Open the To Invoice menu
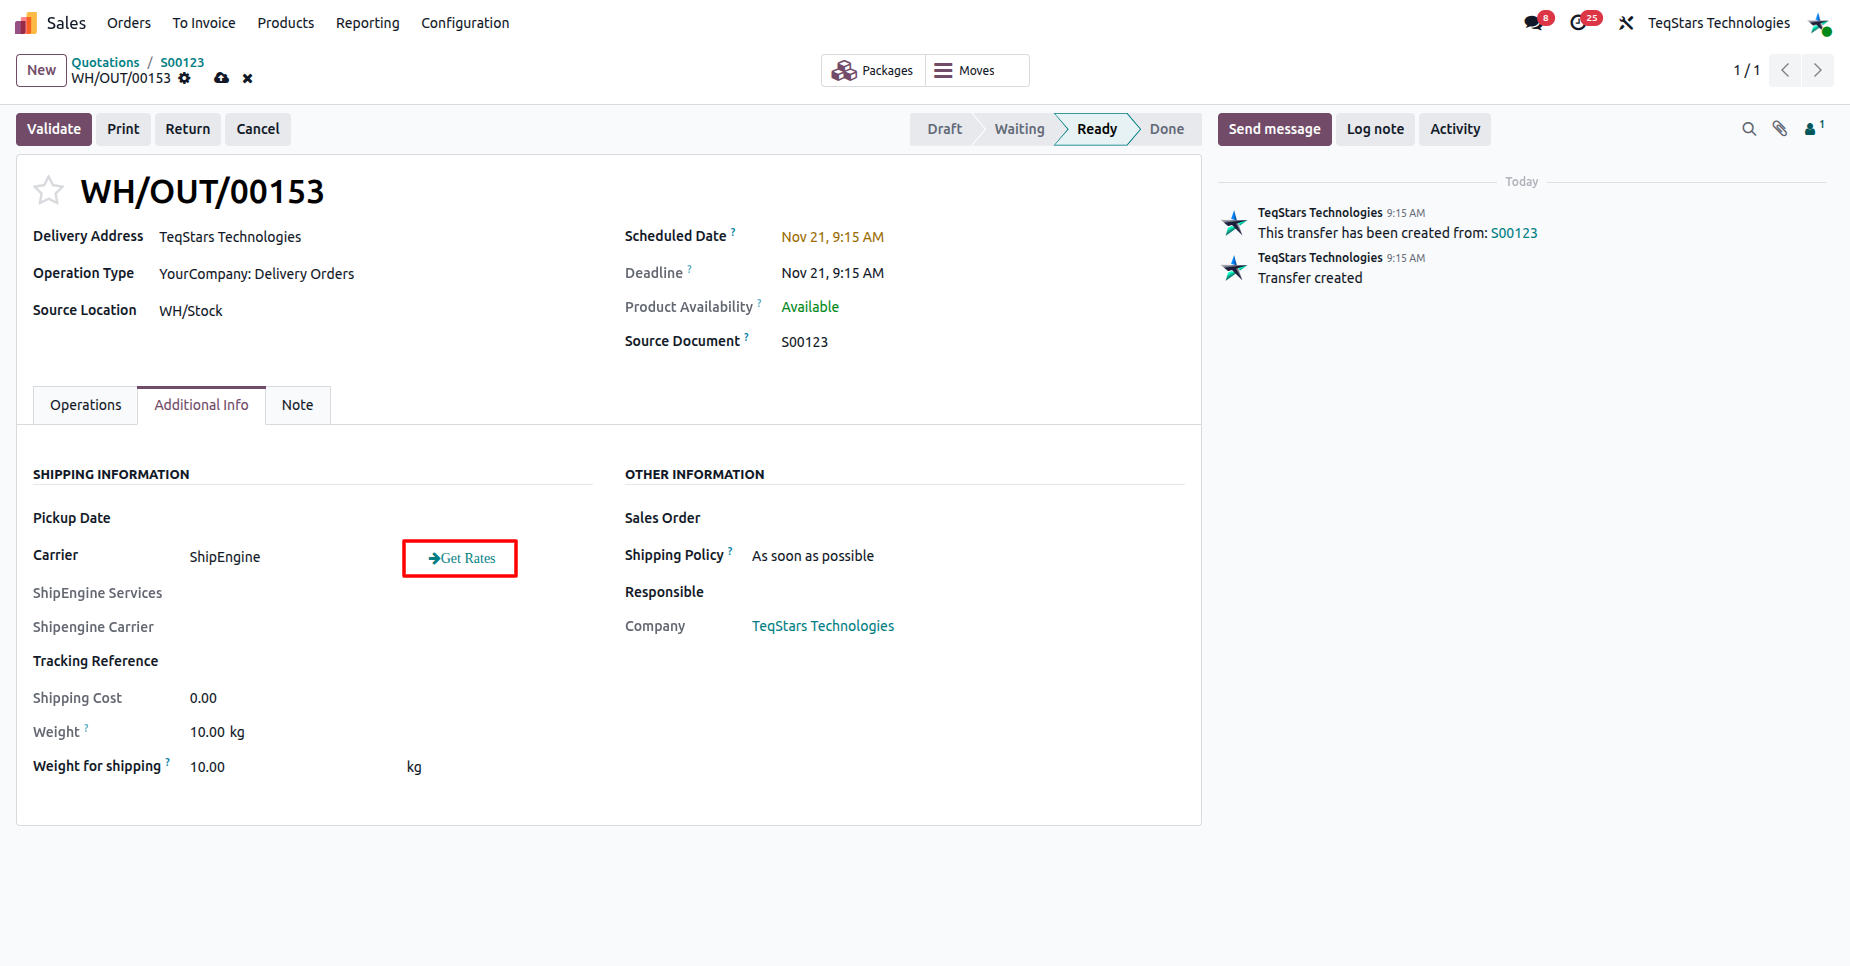Screen dimensions: 1850x966 (x=204, y=23)
